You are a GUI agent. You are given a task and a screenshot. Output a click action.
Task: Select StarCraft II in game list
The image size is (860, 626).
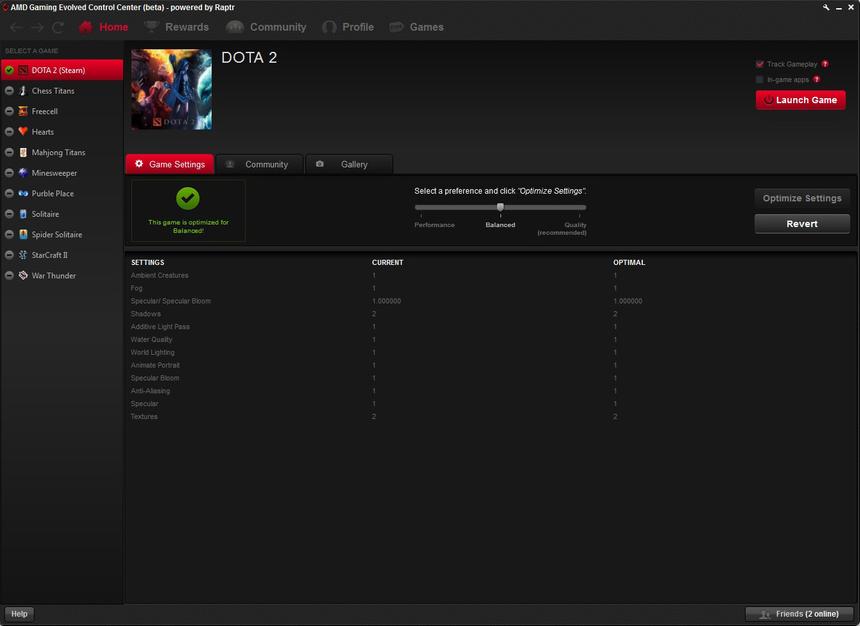coord(49,255)
